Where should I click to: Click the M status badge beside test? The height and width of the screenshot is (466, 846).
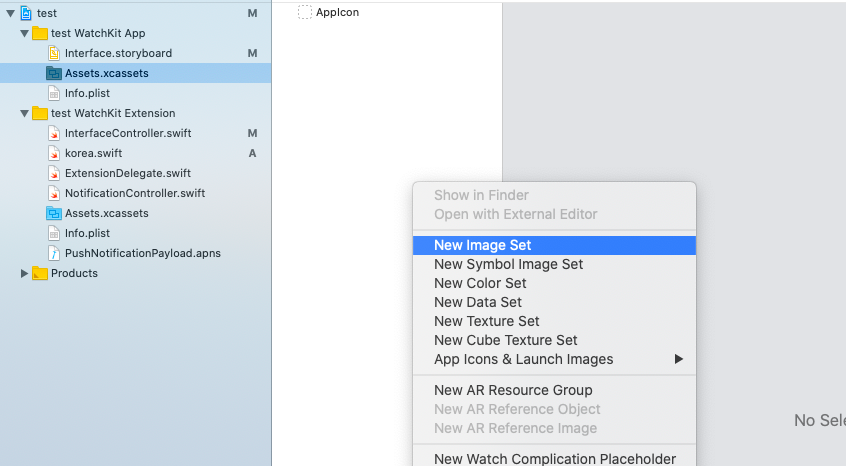(x=252, y=13)
